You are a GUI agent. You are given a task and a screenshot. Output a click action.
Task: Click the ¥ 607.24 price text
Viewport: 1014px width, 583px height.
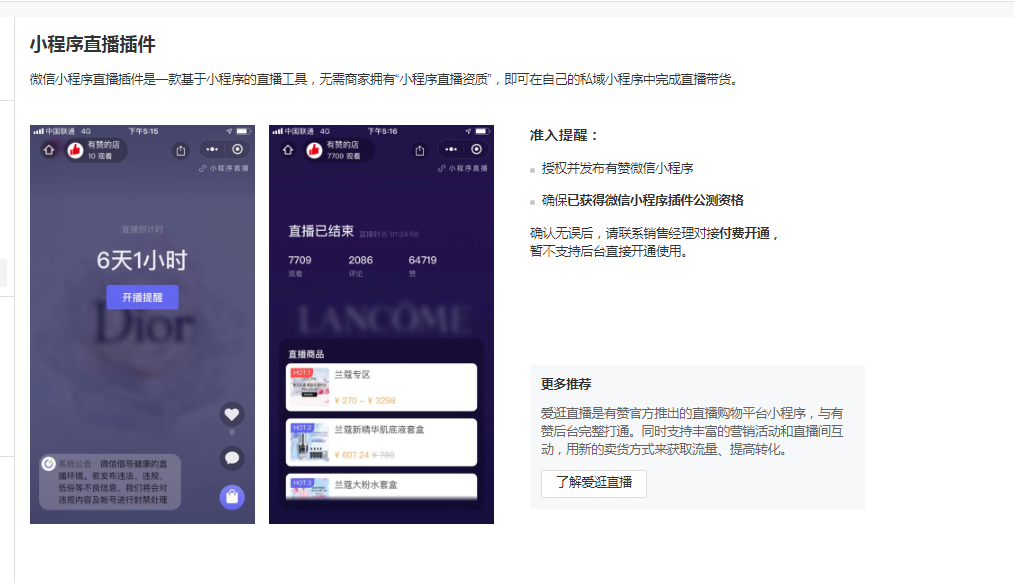pyautogui.click(x=352, y=455)
